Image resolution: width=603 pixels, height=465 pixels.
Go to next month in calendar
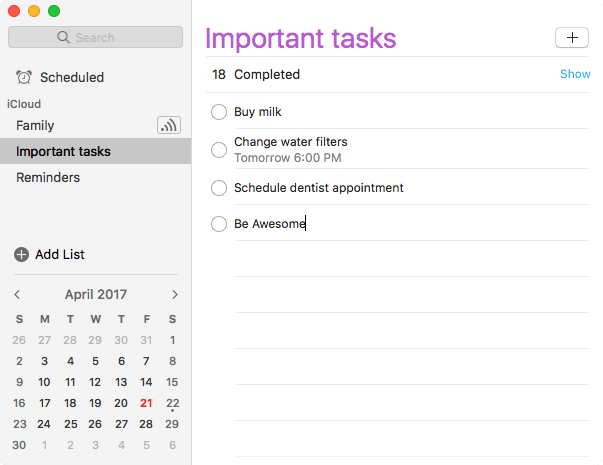click(x=175, y=294)
